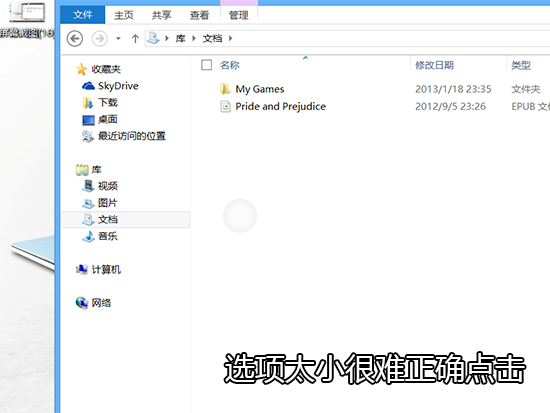Open 视频 library in navigation pane
550x413 pixels.
[108, 186]
